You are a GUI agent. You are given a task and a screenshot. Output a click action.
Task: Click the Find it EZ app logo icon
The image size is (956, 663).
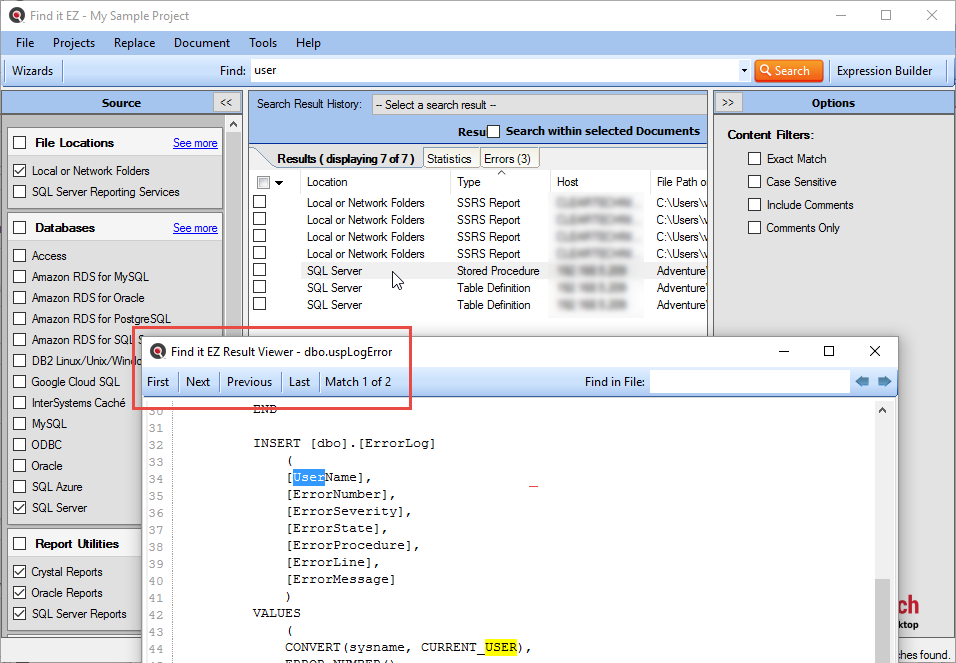point(16,15)
